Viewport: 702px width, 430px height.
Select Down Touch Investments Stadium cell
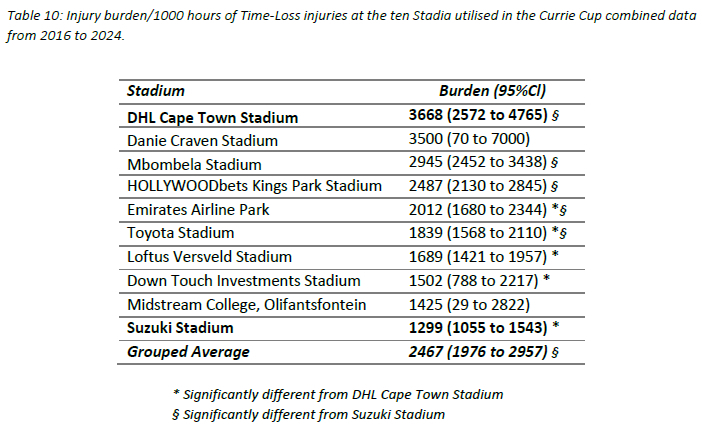[244, 280]
